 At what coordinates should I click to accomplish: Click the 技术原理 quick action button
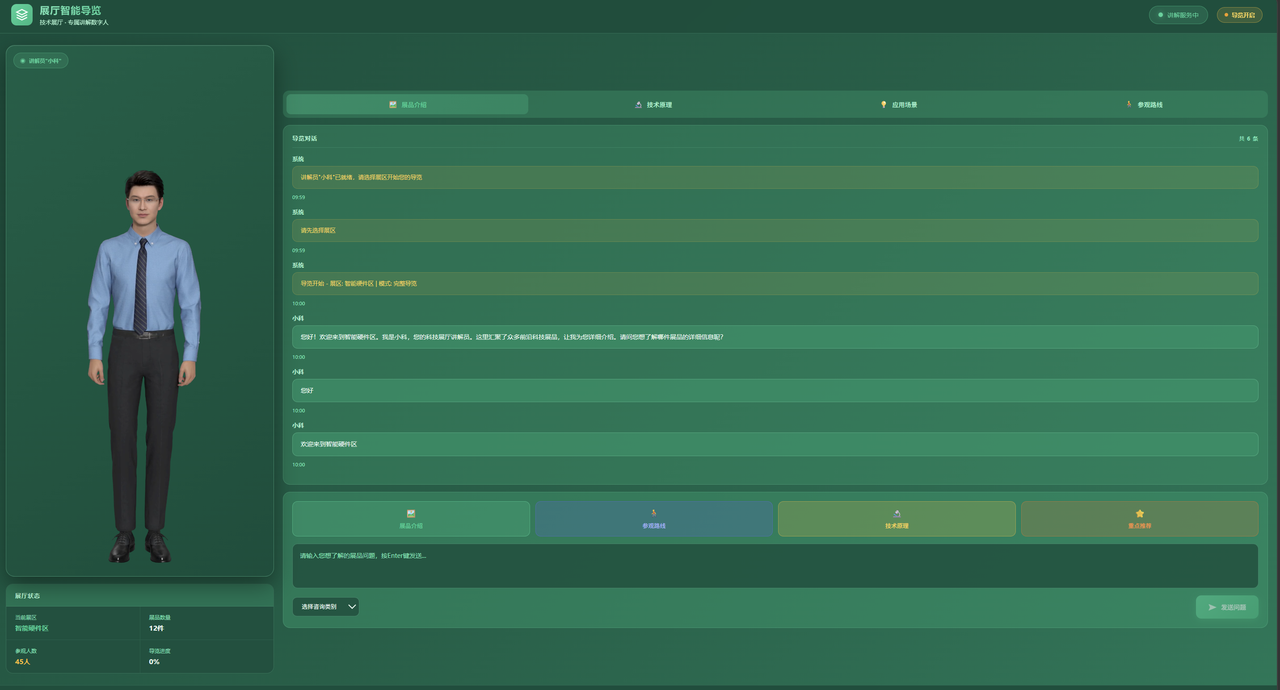[897, 519]
